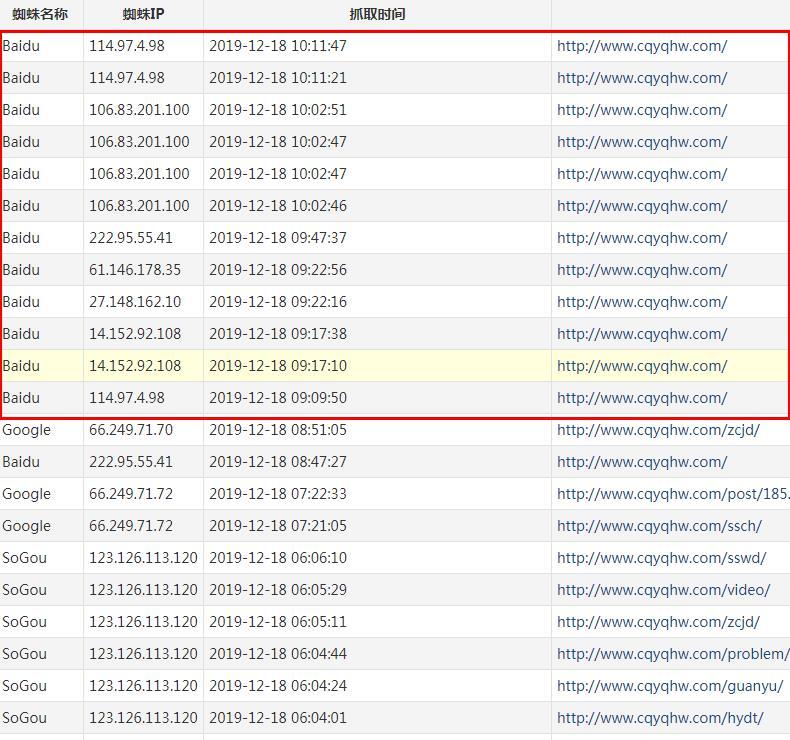
Task: Open the post/185 link in Google row
Action: click(673, 494)
